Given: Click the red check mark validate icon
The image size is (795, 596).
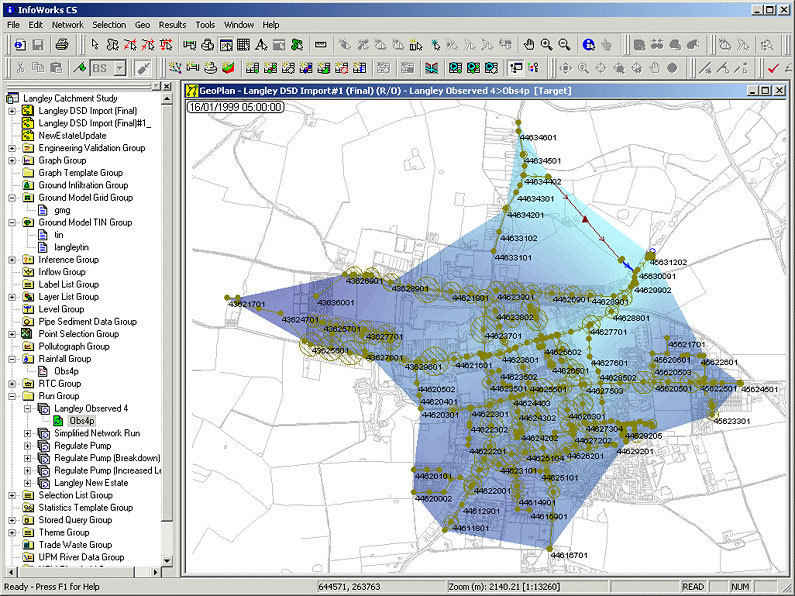Looking at the screenshot, I should (773, 68).
